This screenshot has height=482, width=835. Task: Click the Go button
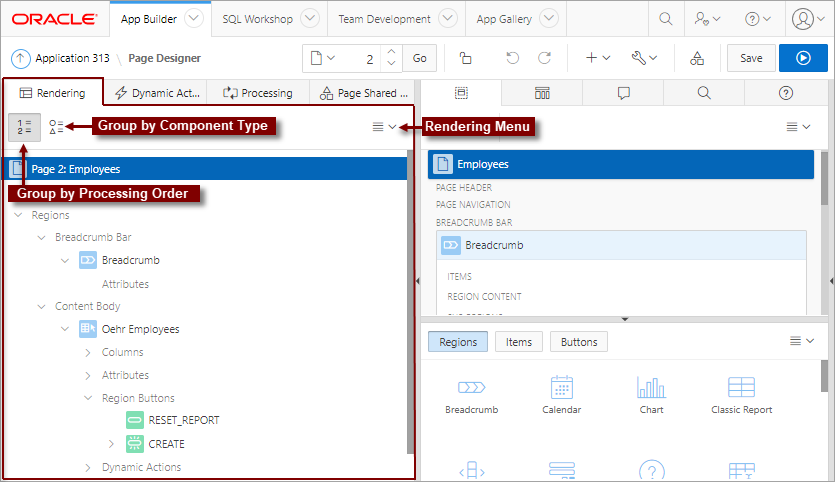click(420, 58)
